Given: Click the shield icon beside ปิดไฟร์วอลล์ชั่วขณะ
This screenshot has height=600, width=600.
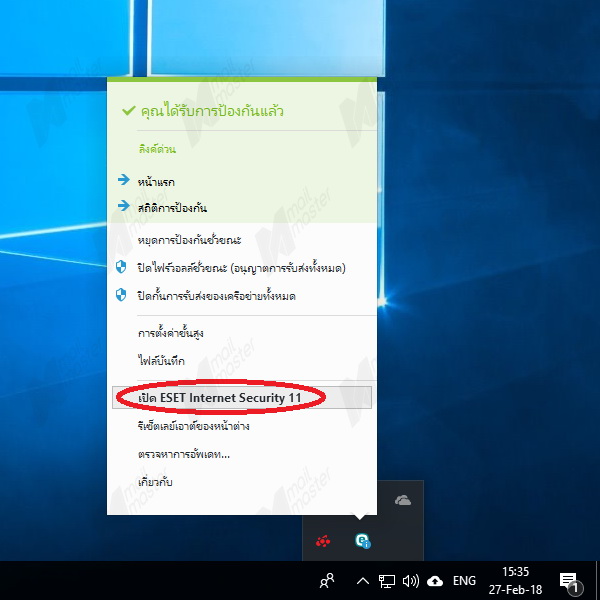Looking at the screenshot, I should (121, 267).
